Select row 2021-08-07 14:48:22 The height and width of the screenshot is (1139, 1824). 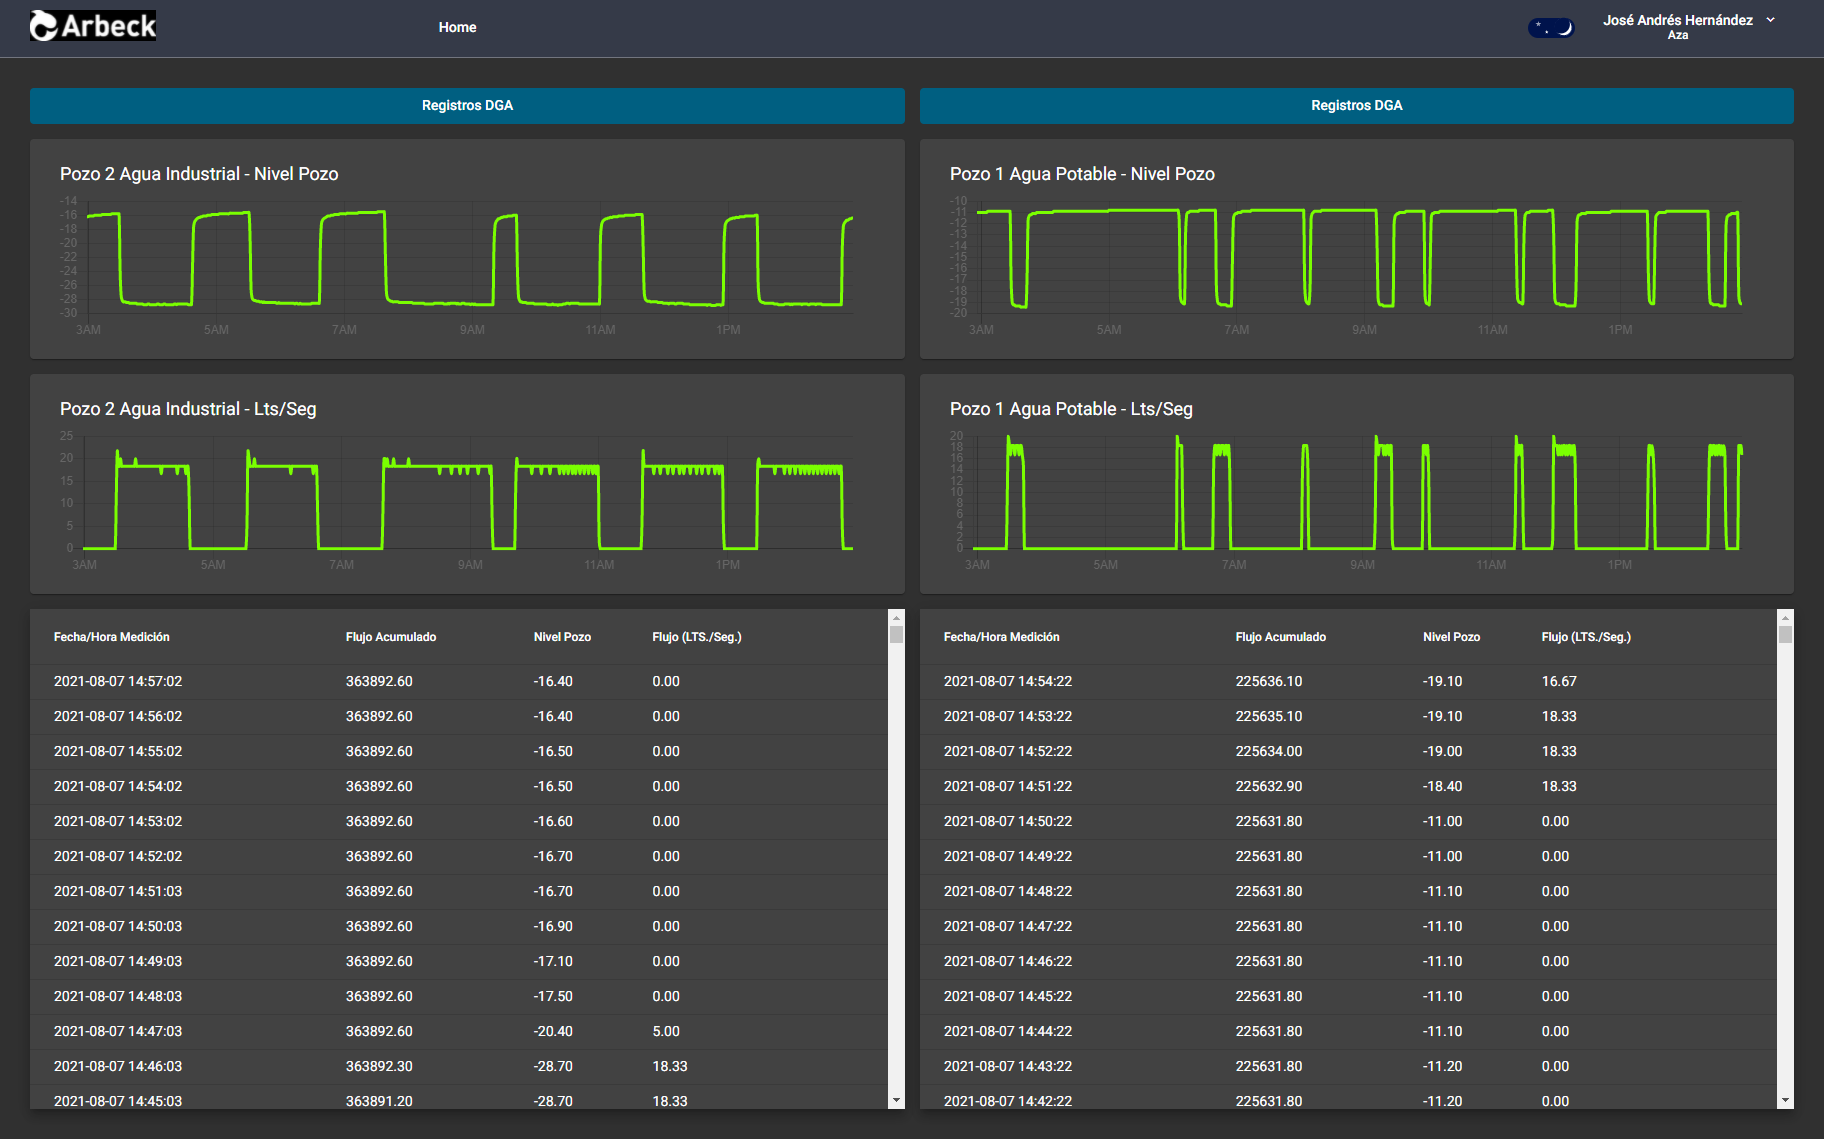[x=1348, y=891]
